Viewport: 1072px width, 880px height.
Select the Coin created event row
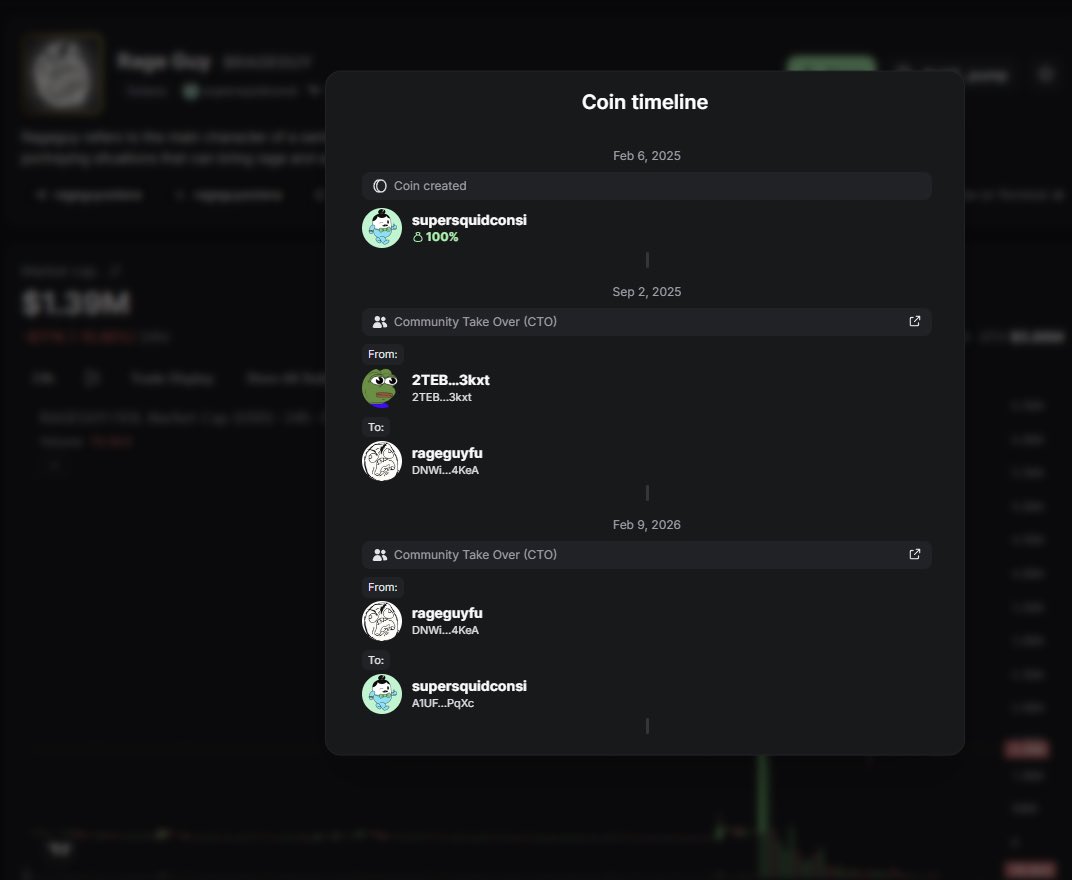646,186
